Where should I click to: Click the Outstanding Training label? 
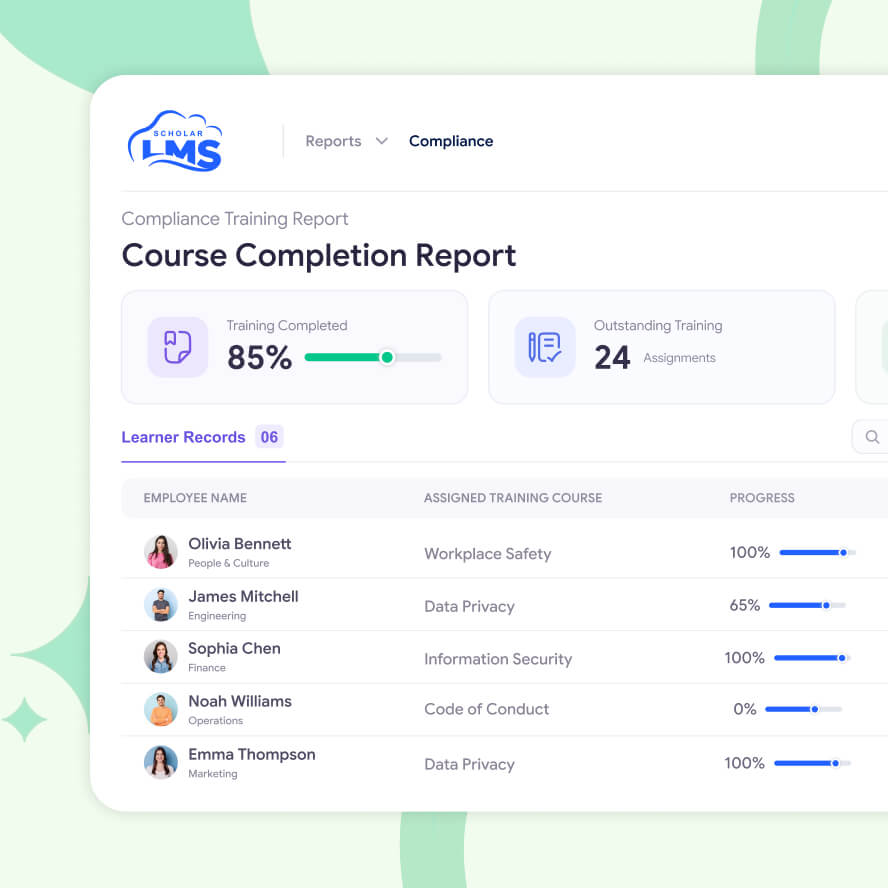click(658, 326)
